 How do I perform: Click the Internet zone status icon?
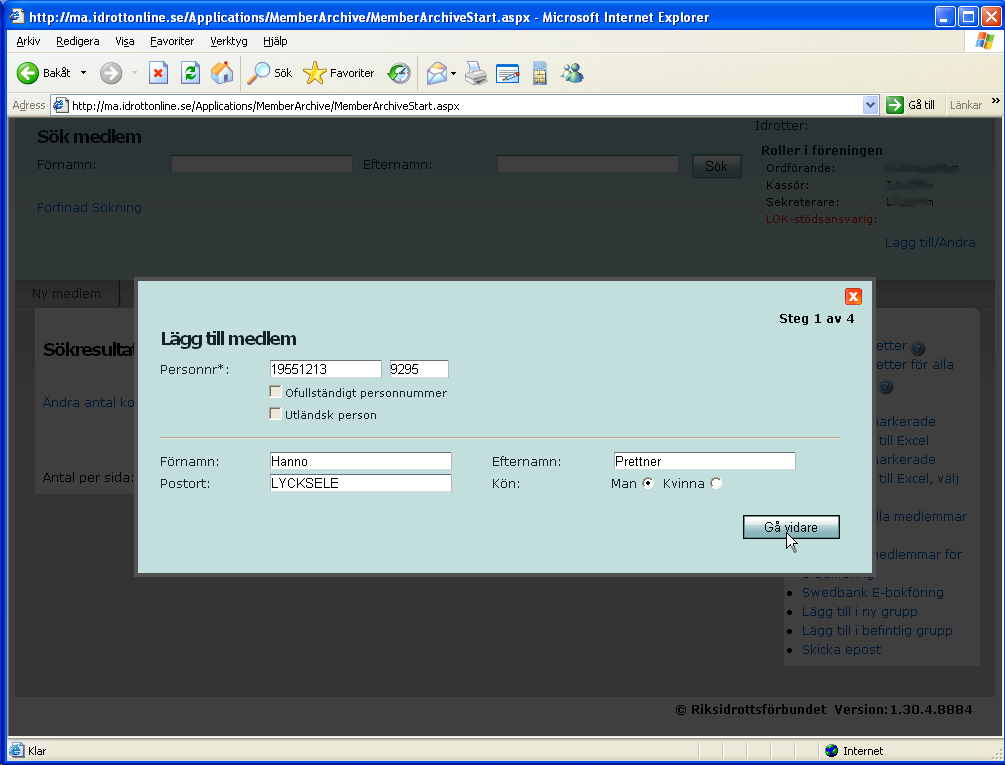click(831, 750)
